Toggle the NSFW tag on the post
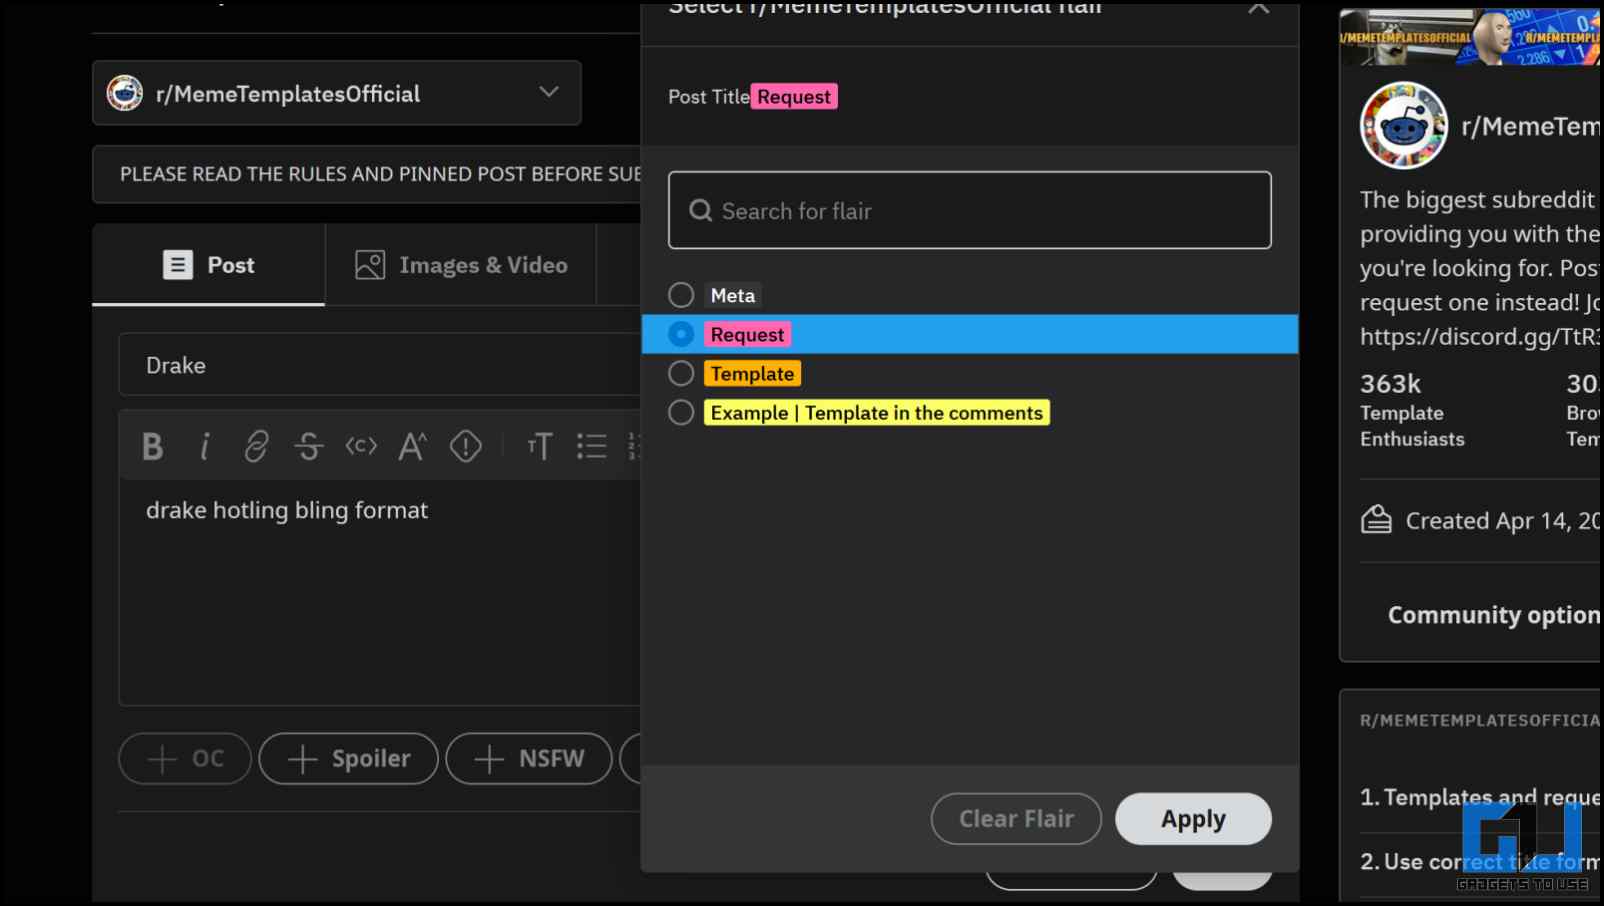1604x906 pixels. (x=529, y=759)
